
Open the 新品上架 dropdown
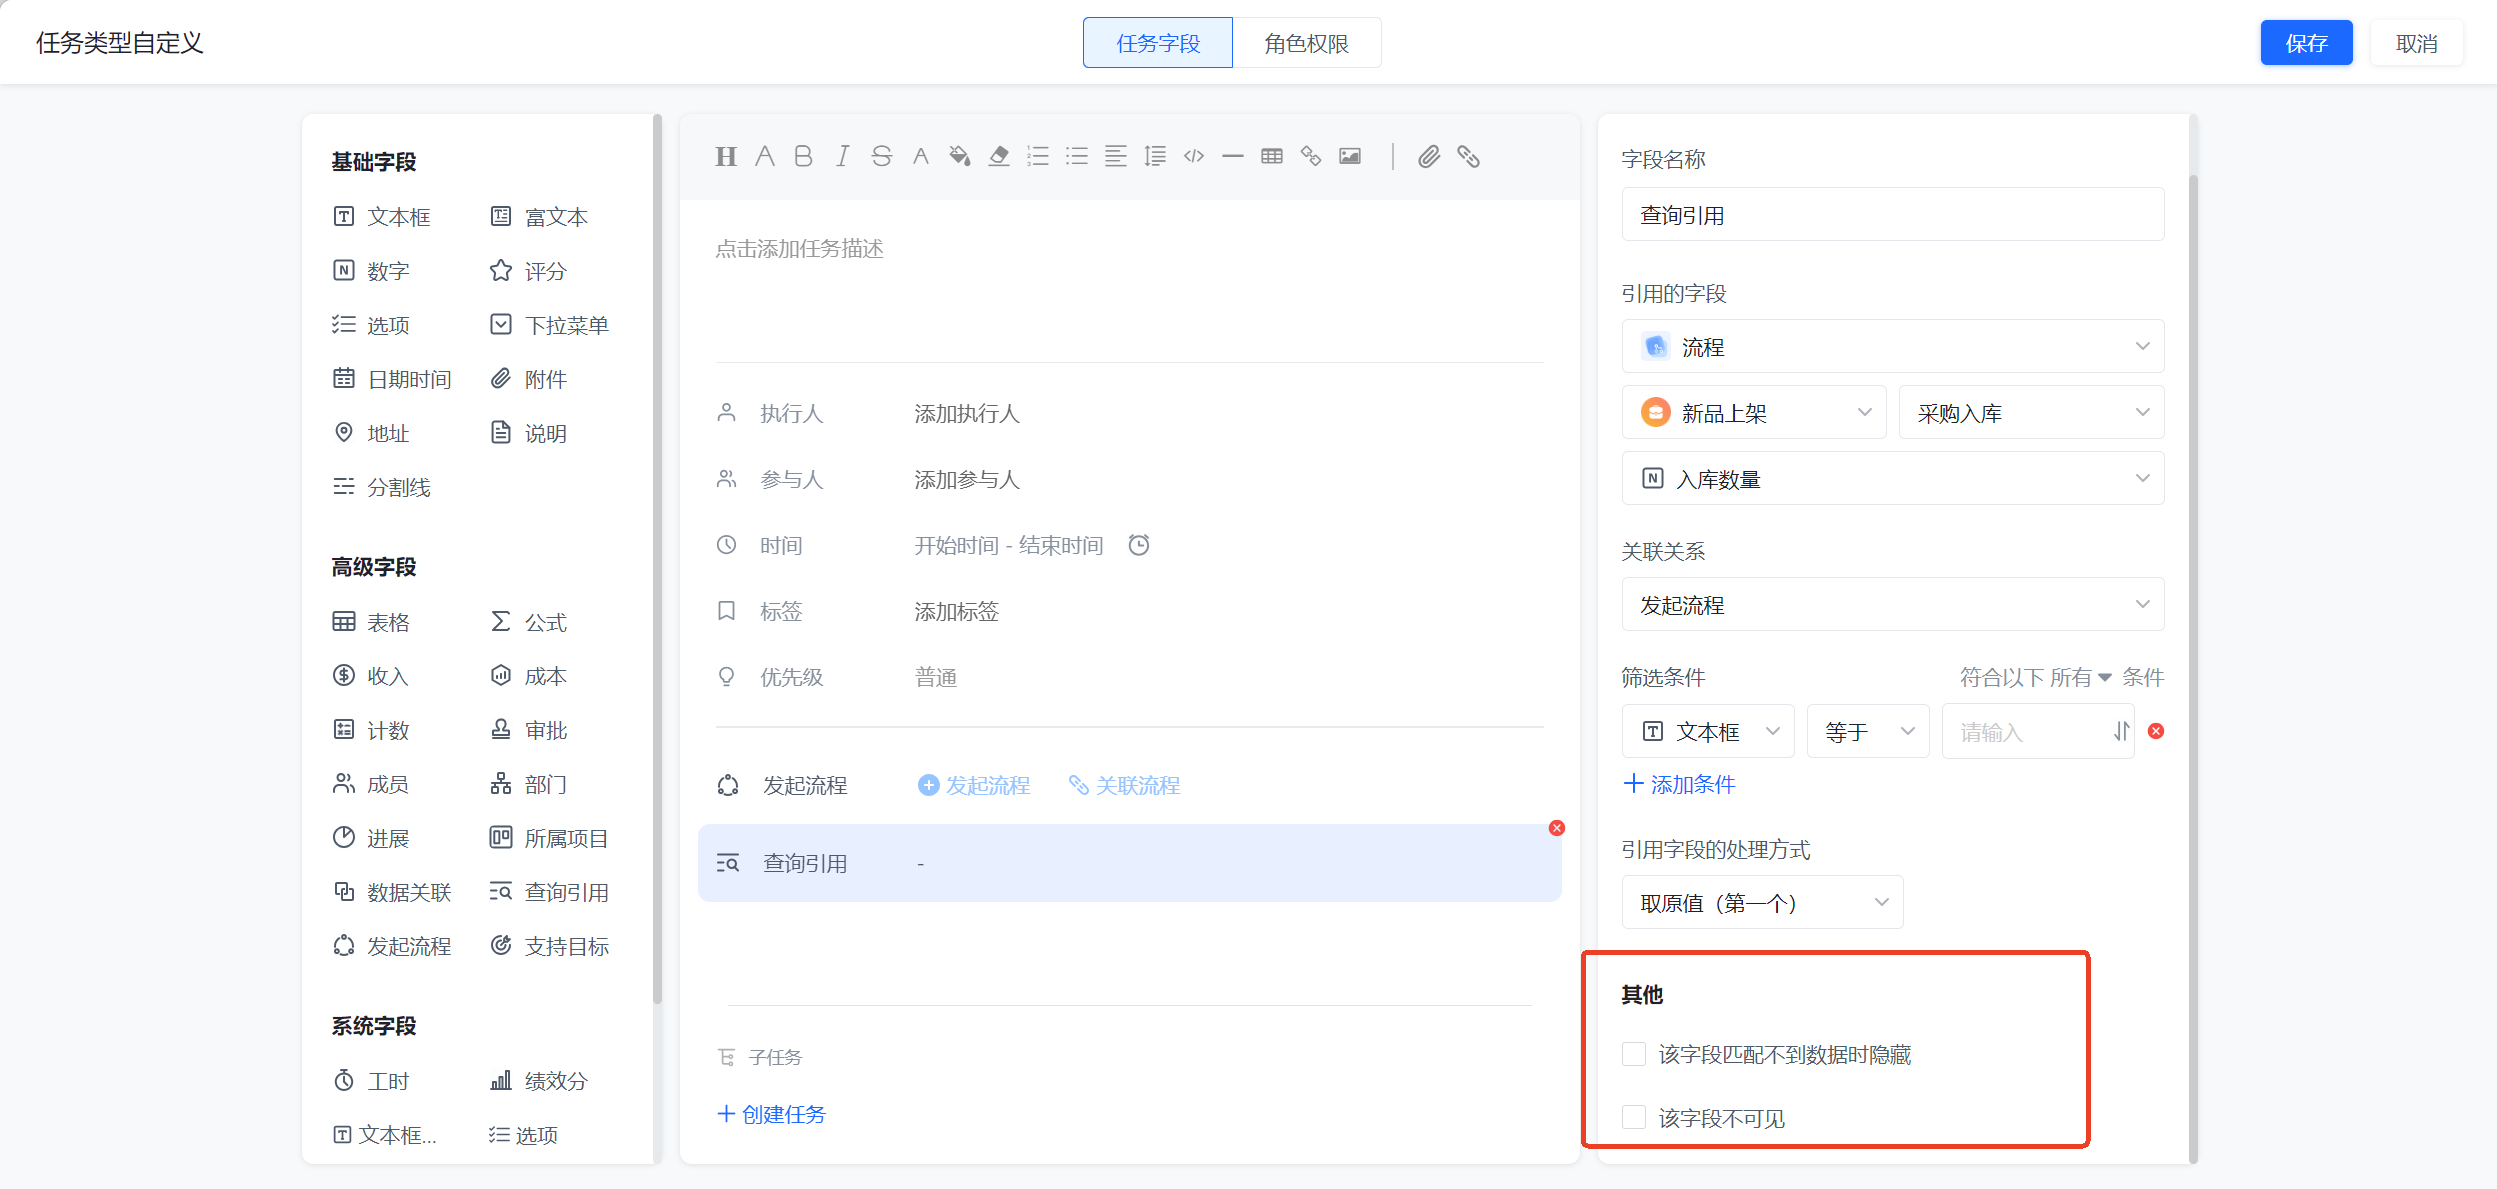[1754, 412]
